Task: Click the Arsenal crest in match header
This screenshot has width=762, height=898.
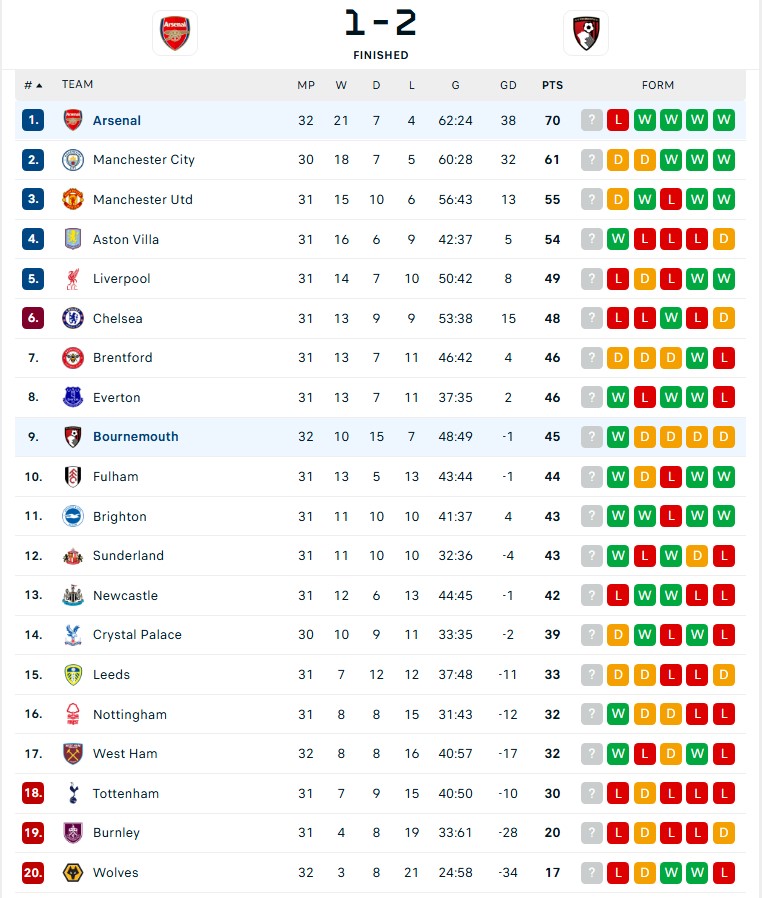Action: 175,33
